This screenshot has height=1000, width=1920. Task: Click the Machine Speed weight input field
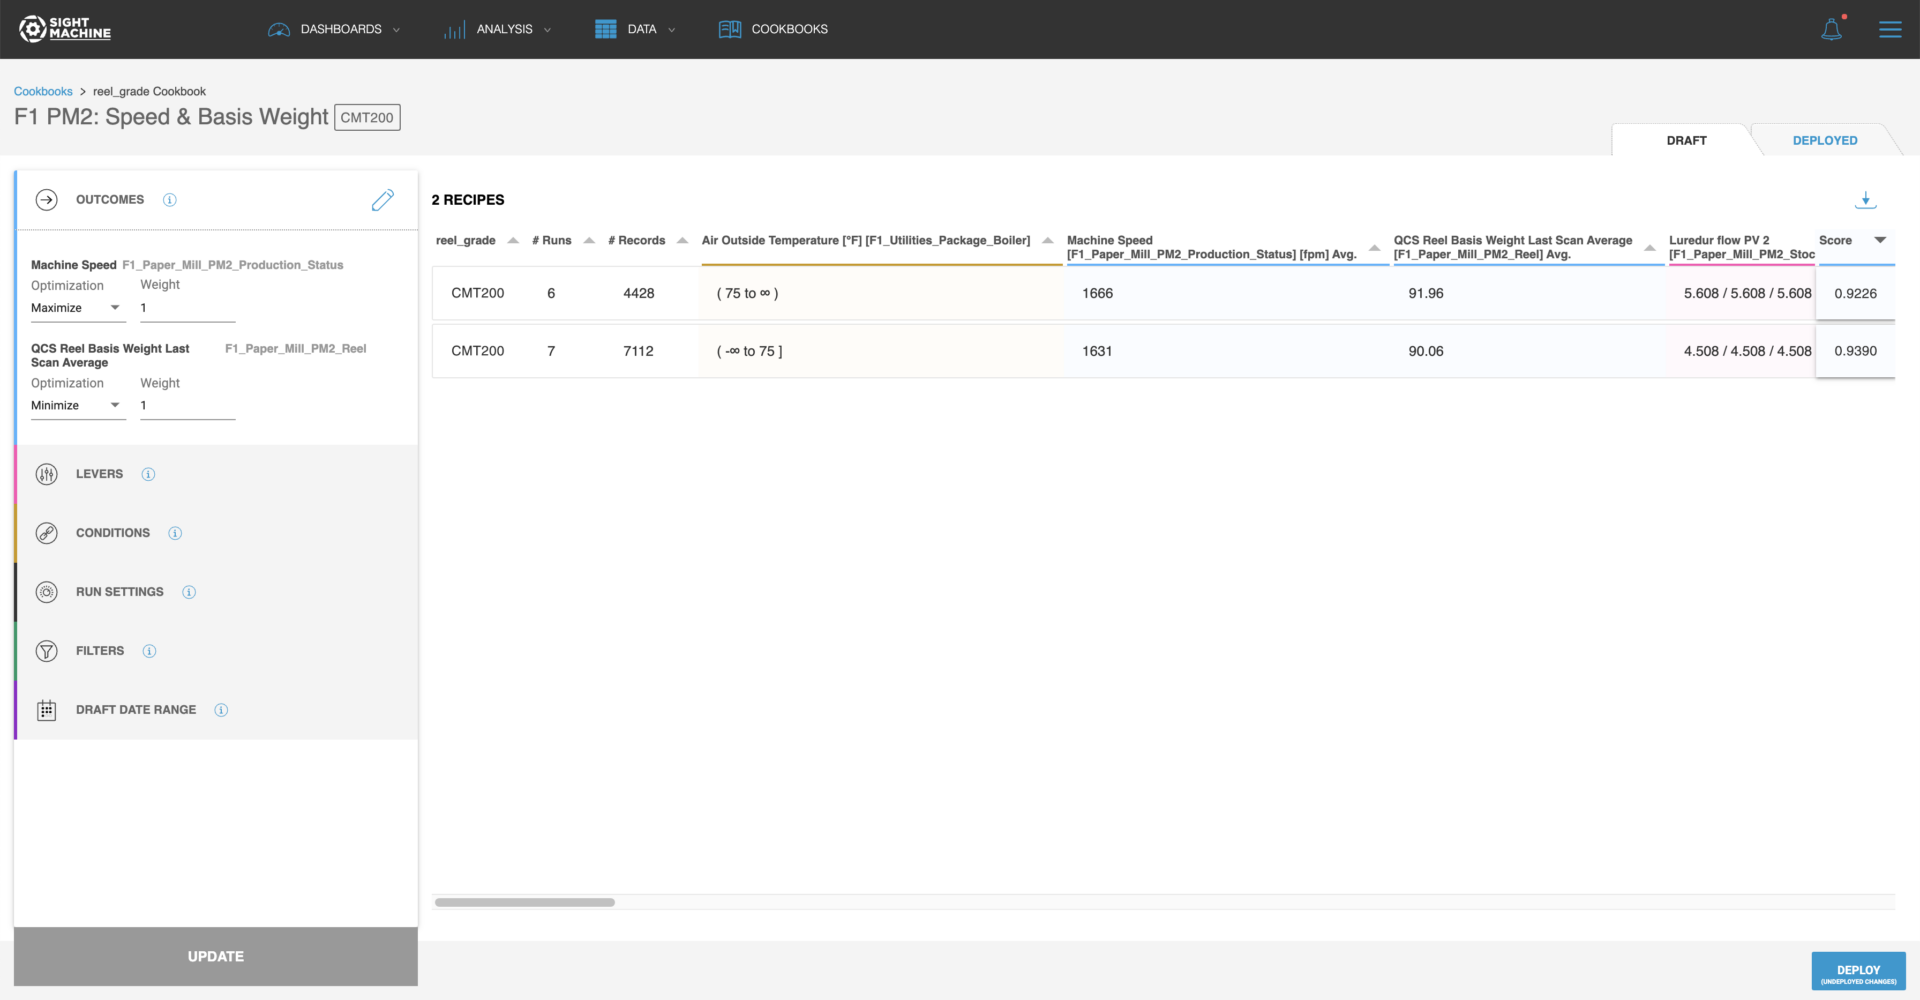pyautogui.click(x=187, y=308)
